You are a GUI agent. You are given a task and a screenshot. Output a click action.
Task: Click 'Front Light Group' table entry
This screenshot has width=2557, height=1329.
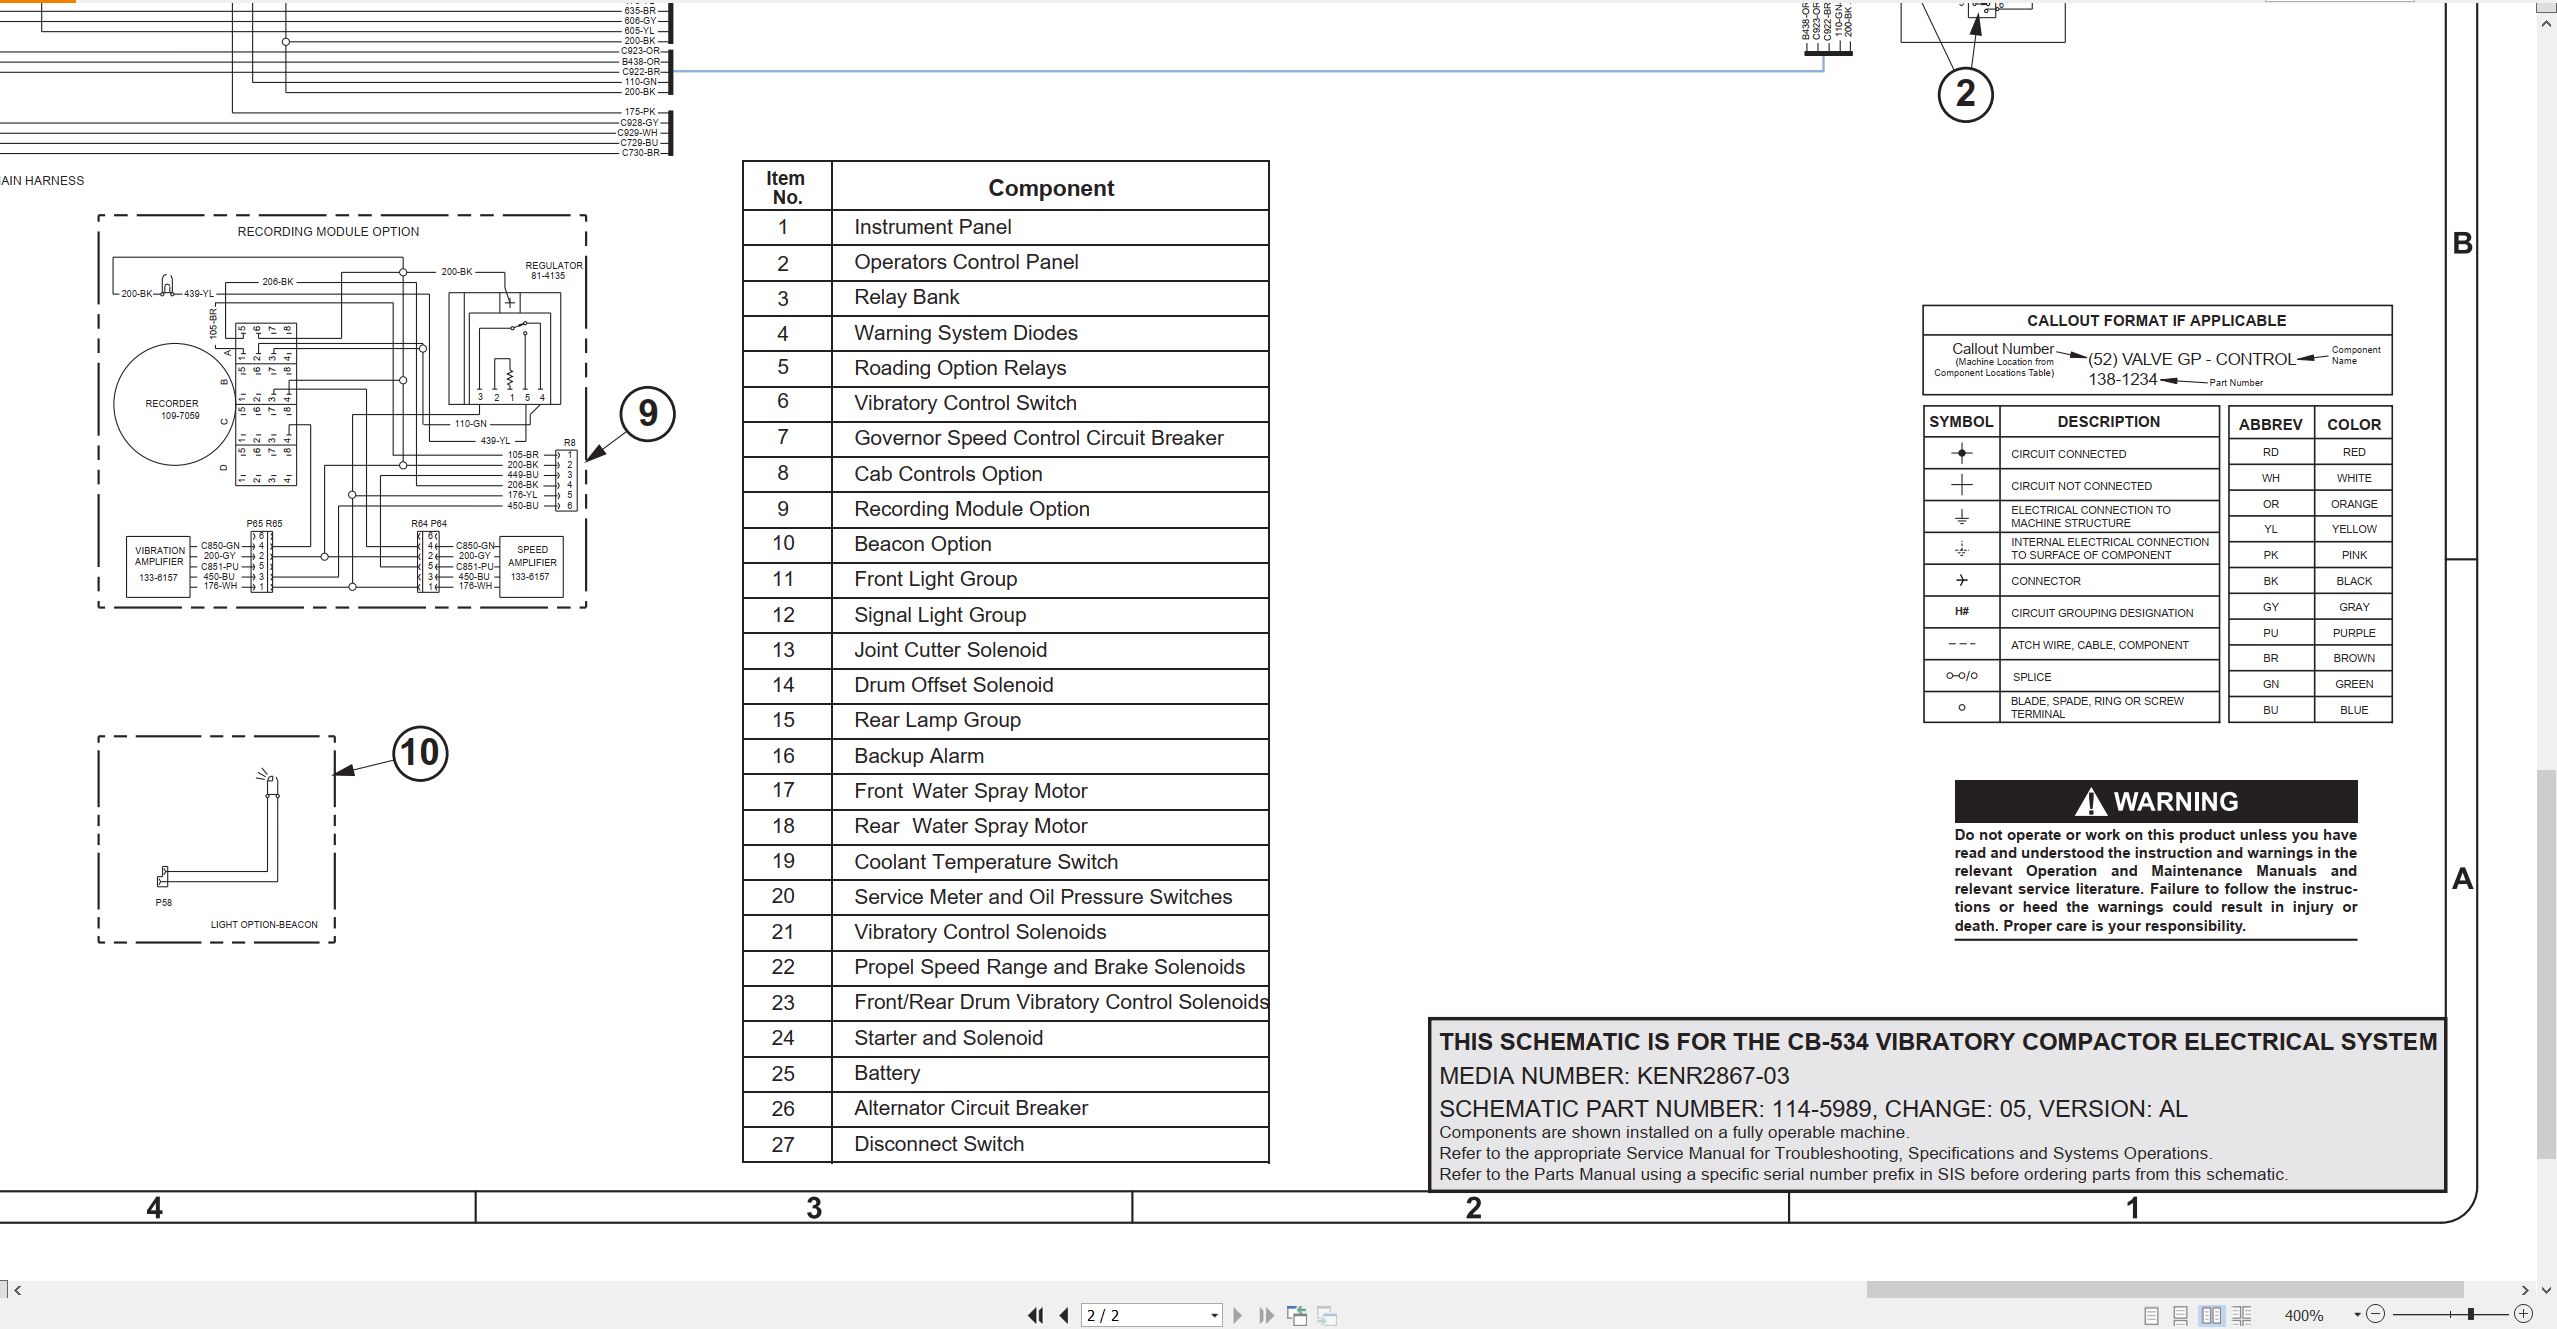tap(935, 579)
